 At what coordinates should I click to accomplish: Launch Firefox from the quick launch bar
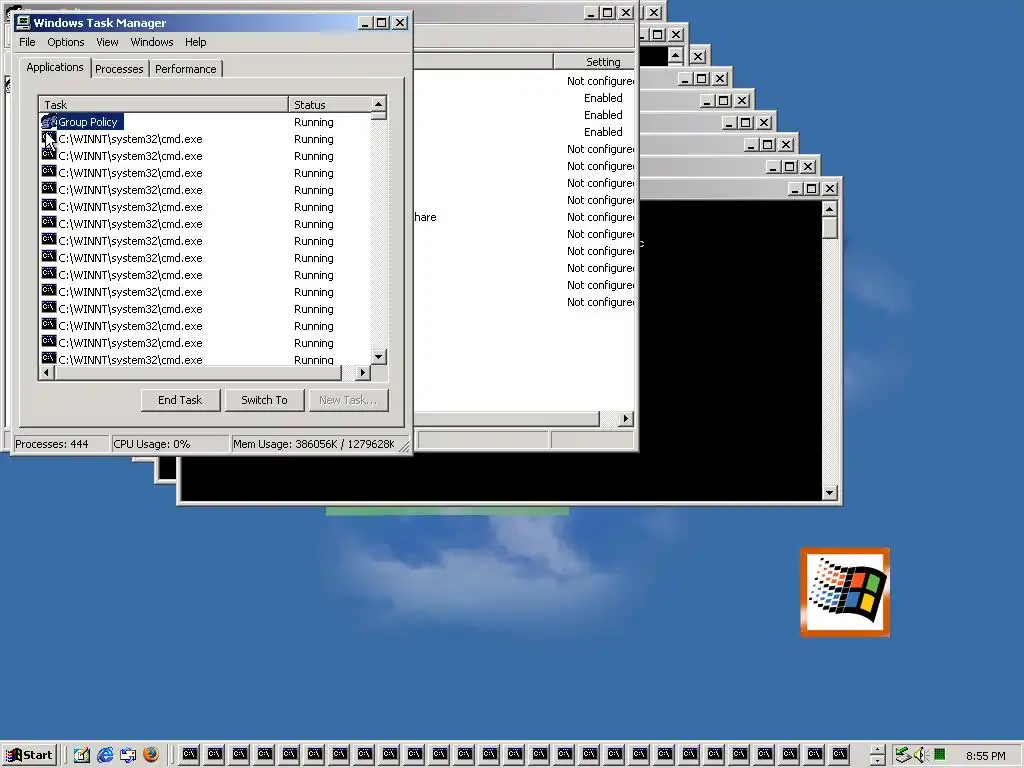[151, 755]
